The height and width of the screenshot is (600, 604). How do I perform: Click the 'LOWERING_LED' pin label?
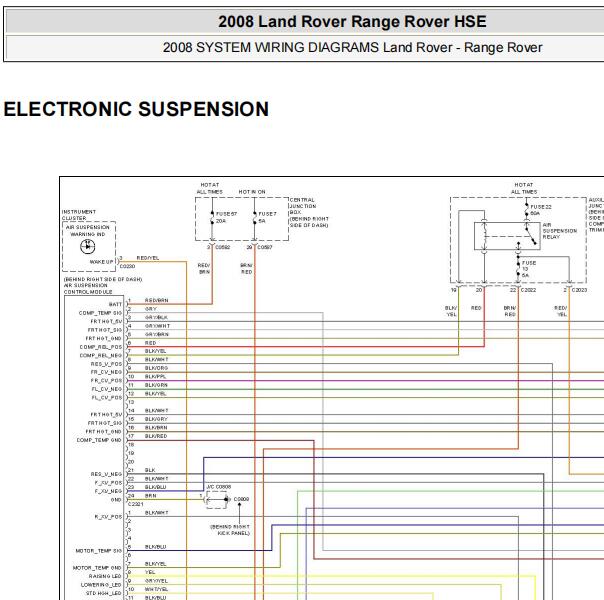101,585
